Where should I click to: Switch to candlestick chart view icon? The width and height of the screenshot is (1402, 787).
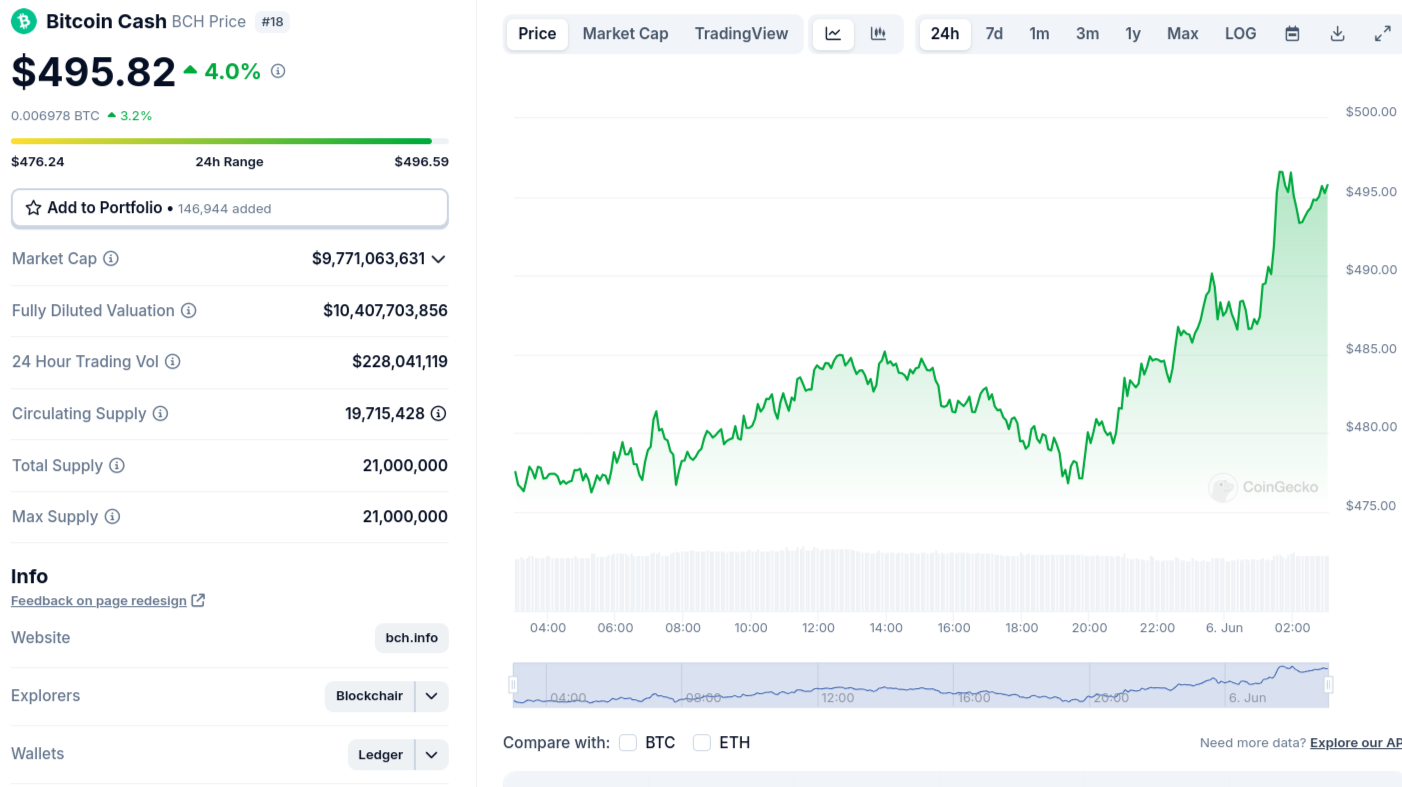pyautogui.click(x=878, y=33)
